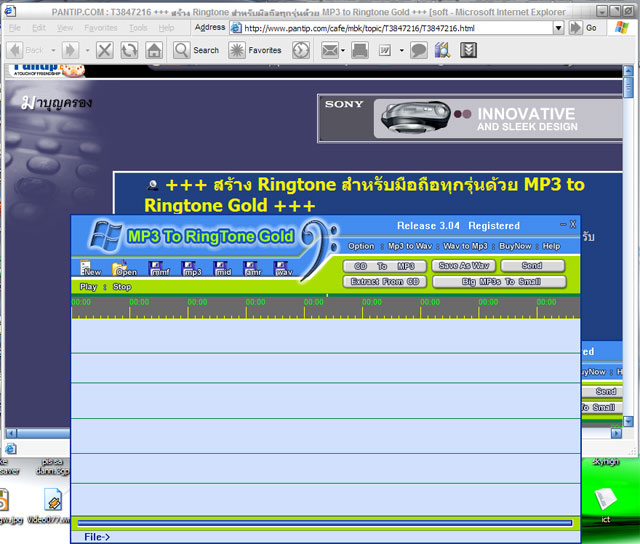
Task: Open IE Favorites star button
Action: 255,51
